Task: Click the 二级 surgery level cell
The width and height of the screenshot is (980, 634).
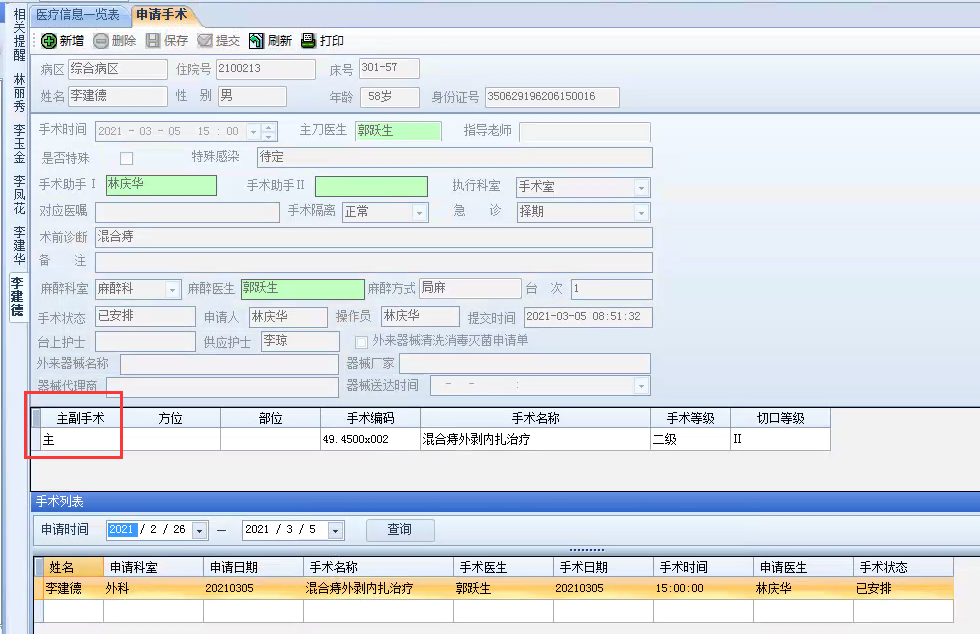Action: [x=691, y=440]
